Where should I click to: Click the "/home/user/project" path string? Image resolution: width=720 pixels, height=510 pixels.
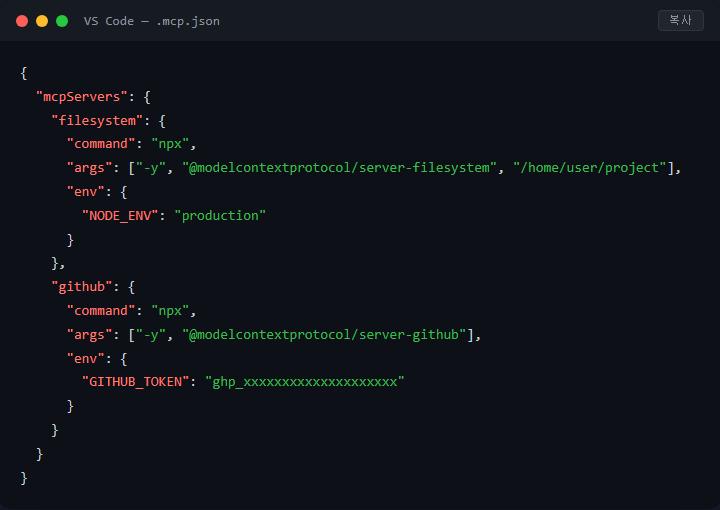(590, 168)
